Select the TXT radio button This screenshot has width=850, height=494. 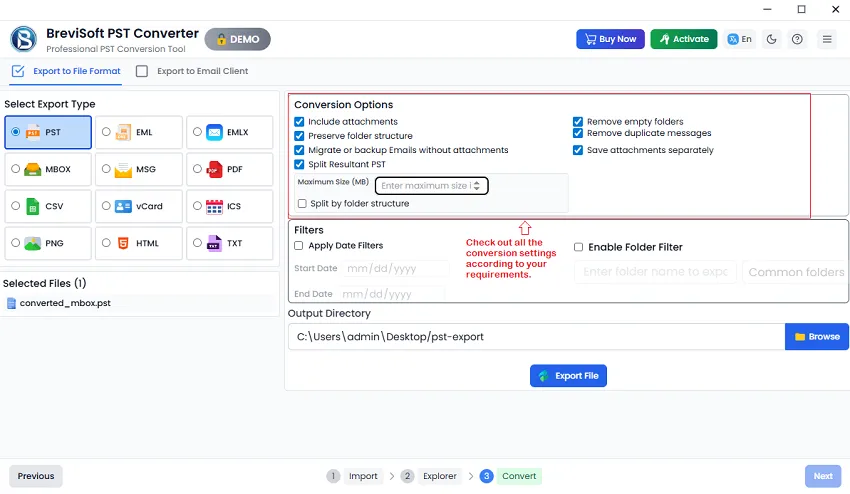[x=197, y=242]
